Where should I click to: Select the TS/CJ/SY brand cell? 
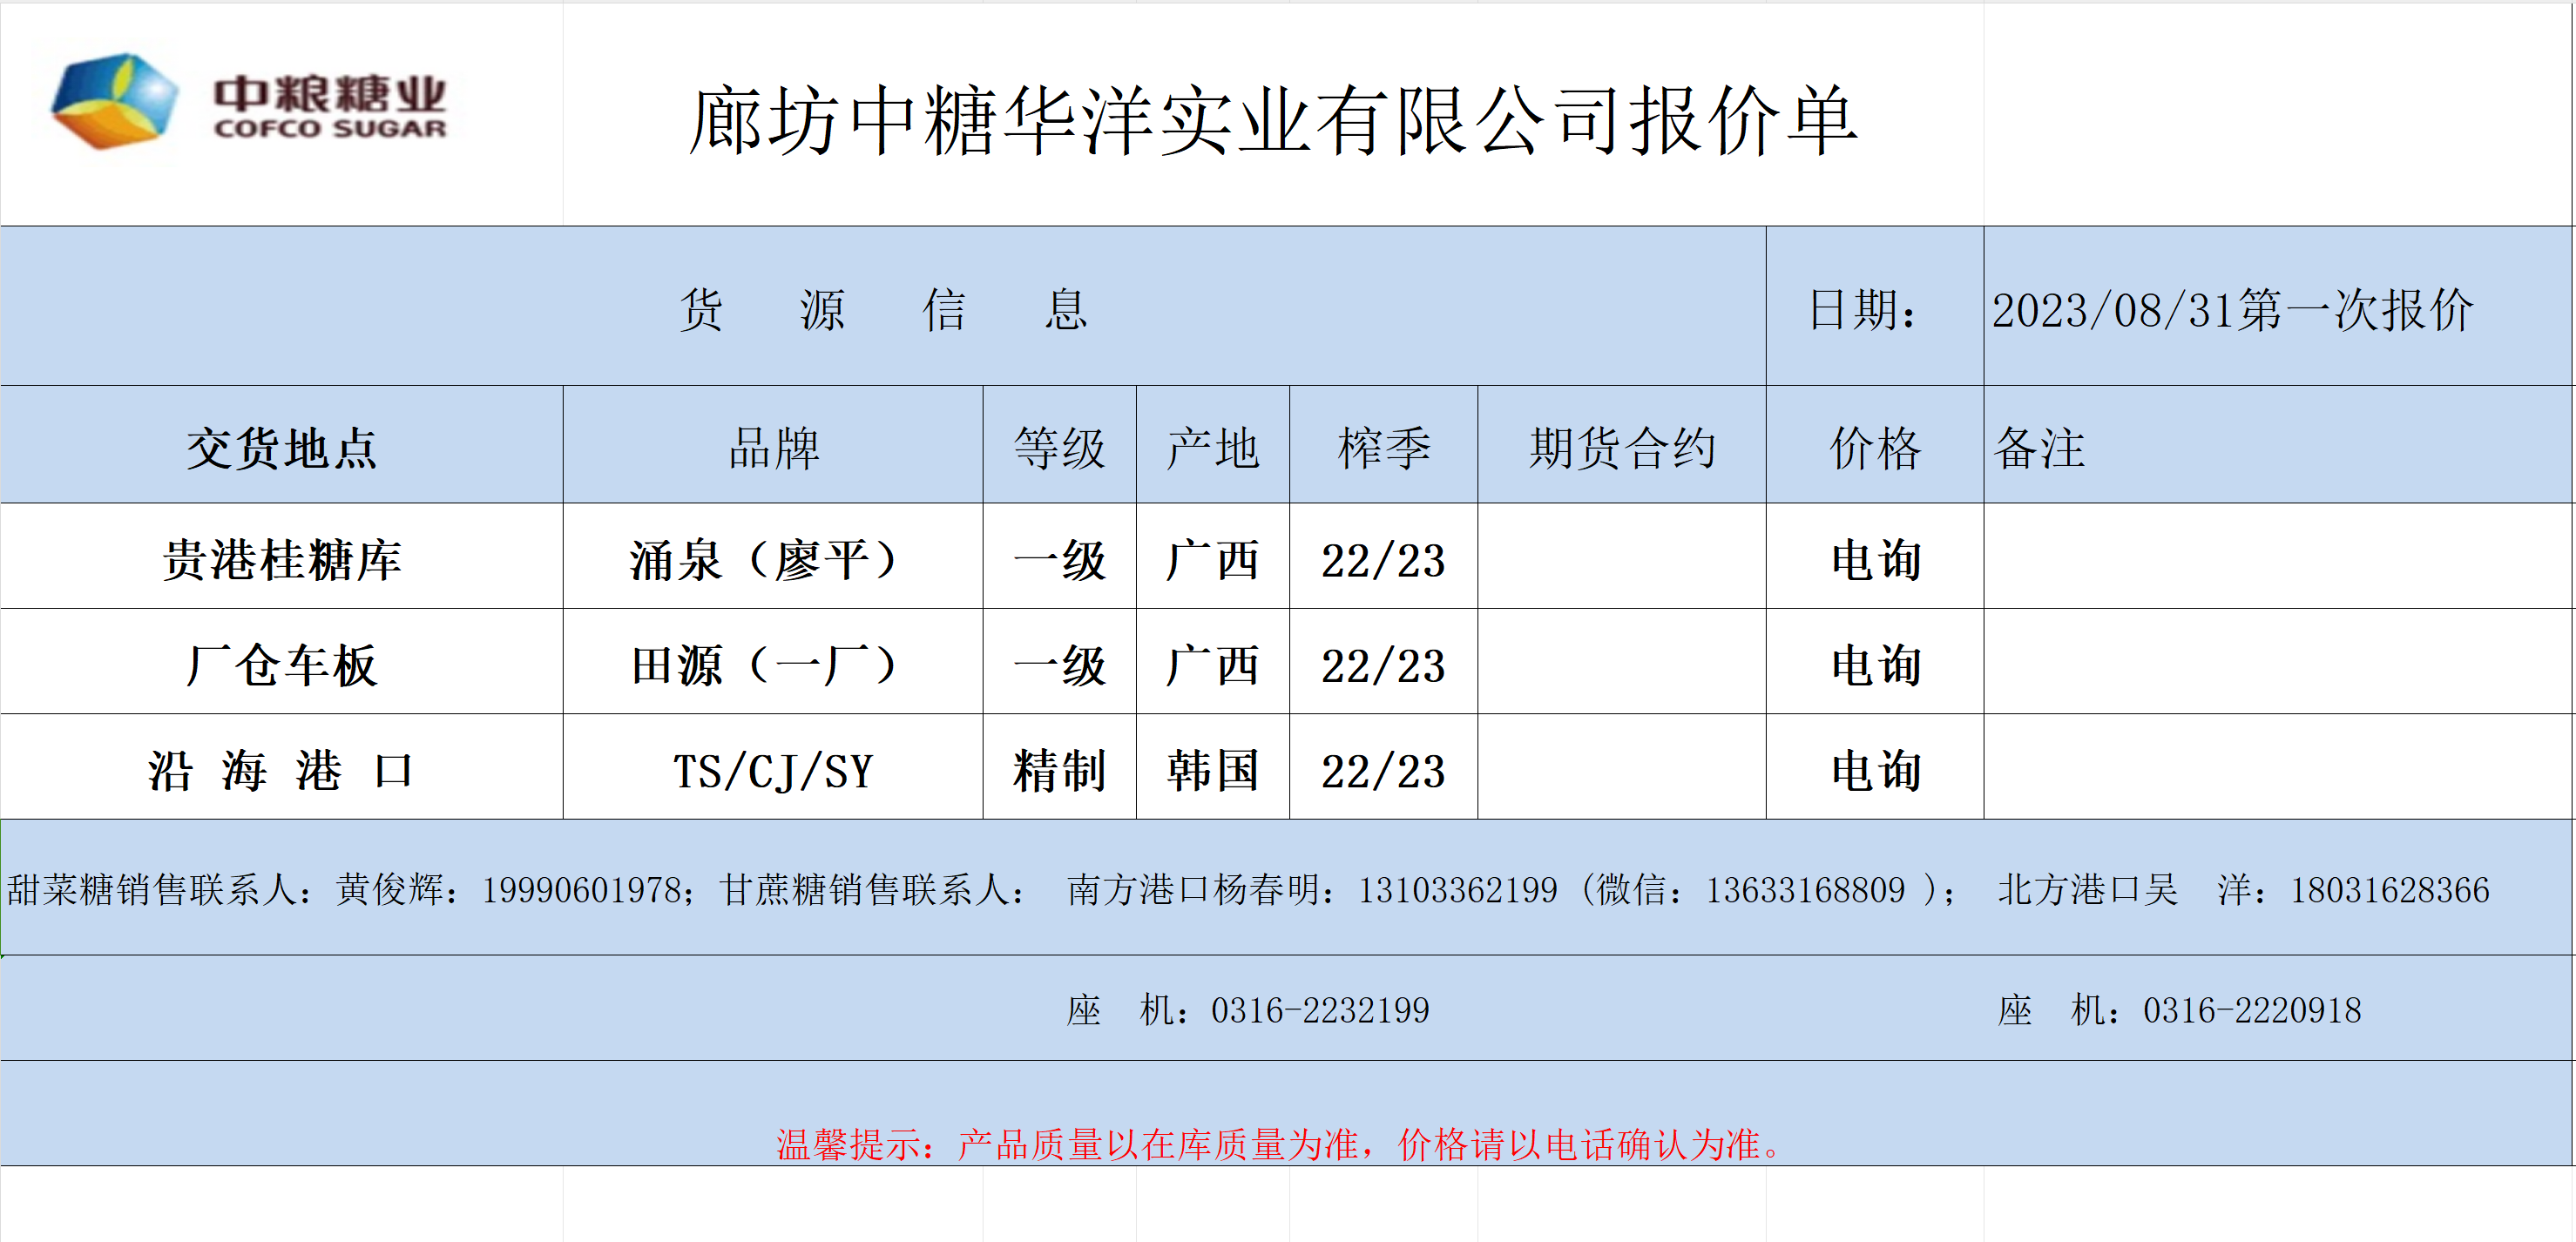pos(773,771)
